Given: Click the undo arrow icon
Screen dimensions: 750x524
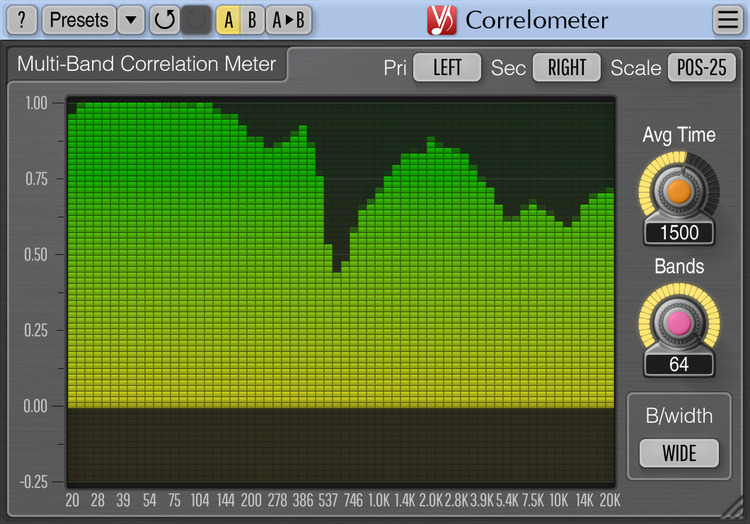Looking at the screenshot, I should (x=165, y=20).
